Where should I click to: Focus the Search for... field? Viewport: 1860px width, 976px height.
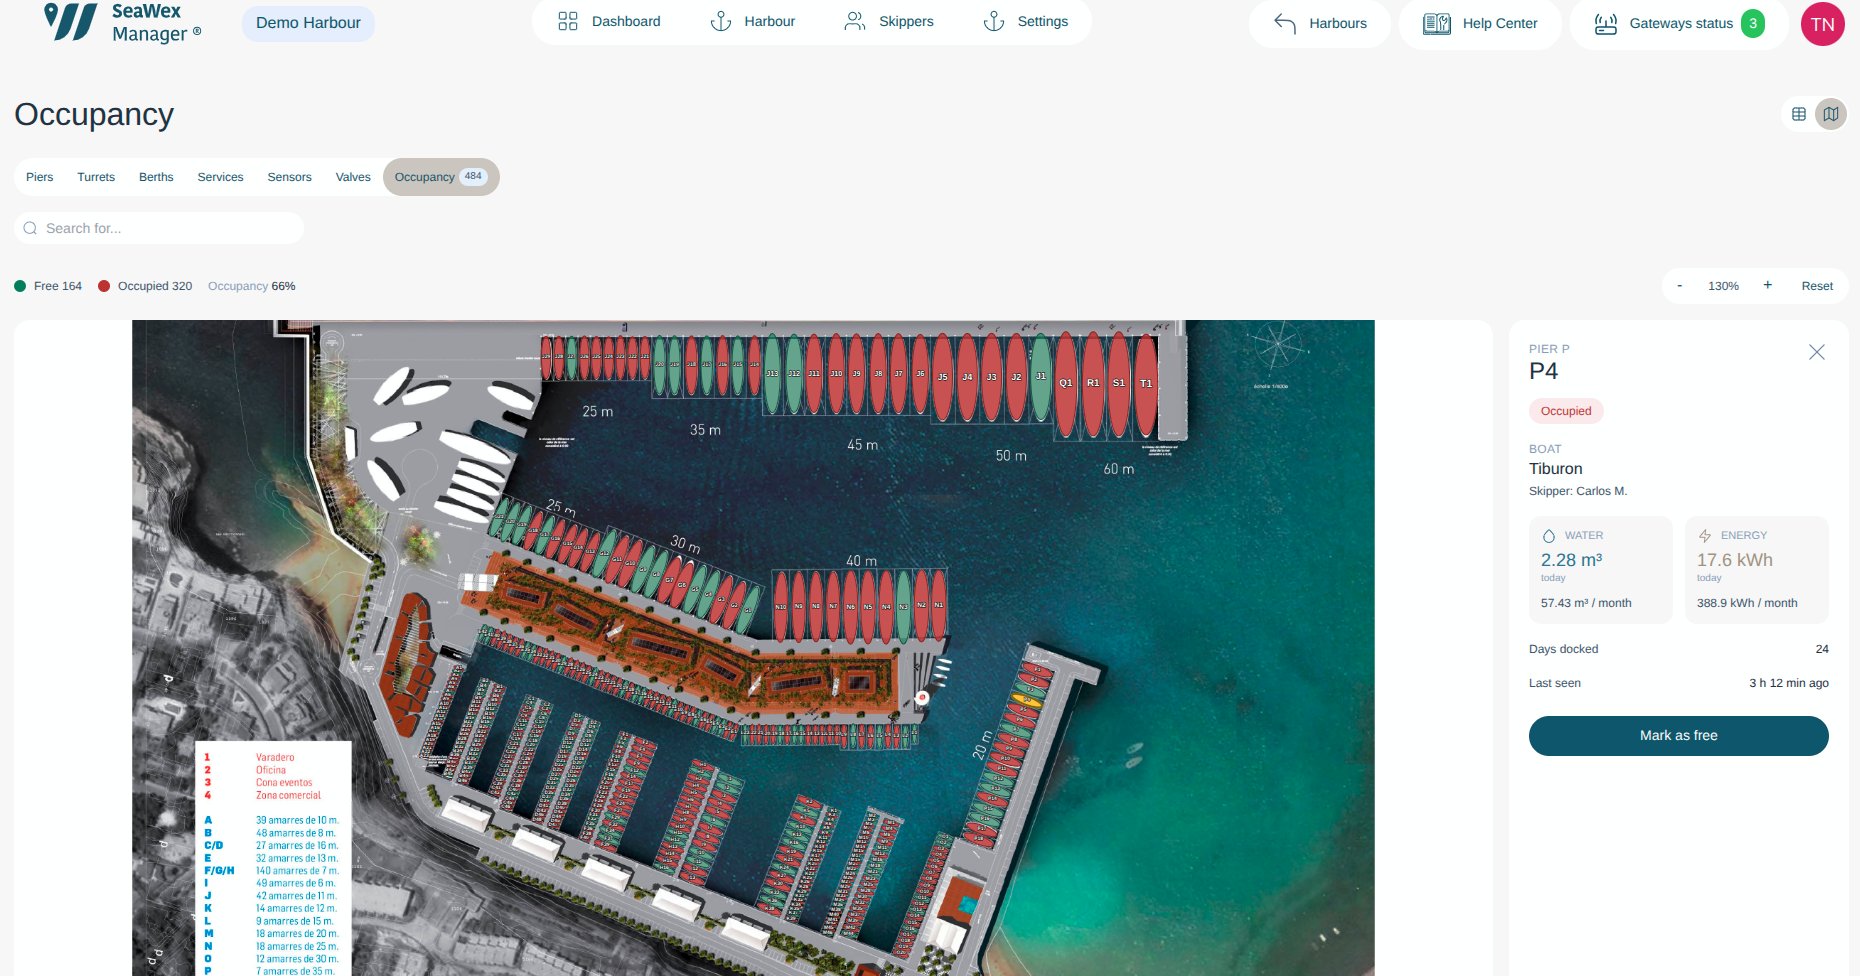(159, 228)
